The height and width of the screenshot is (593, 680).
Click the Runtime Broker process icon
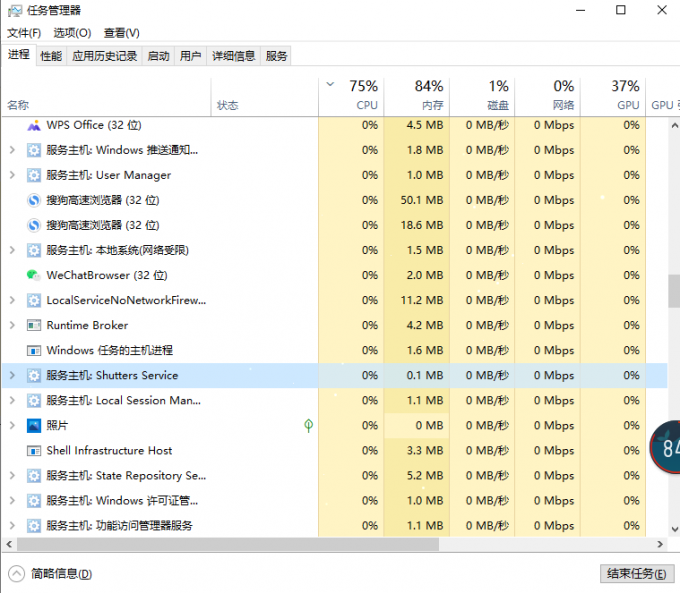coord(34,325)
